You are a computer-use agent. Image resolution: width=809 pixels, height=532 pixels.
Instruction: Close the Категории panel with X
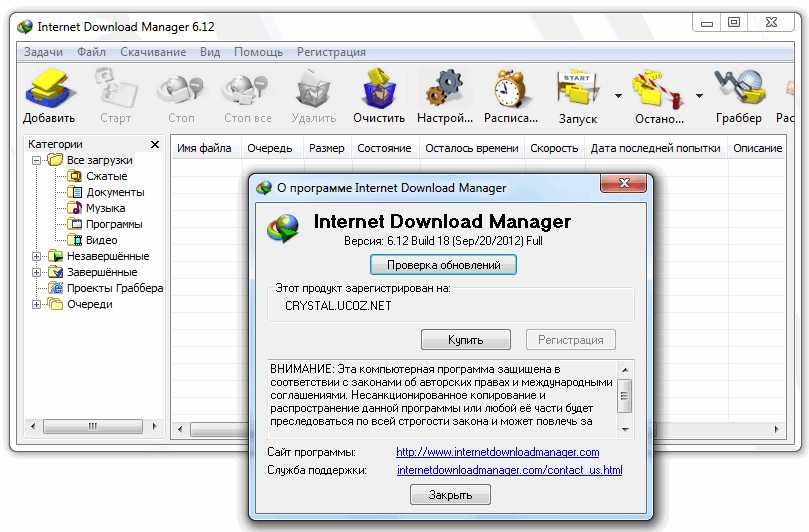(x=155, y=144)
